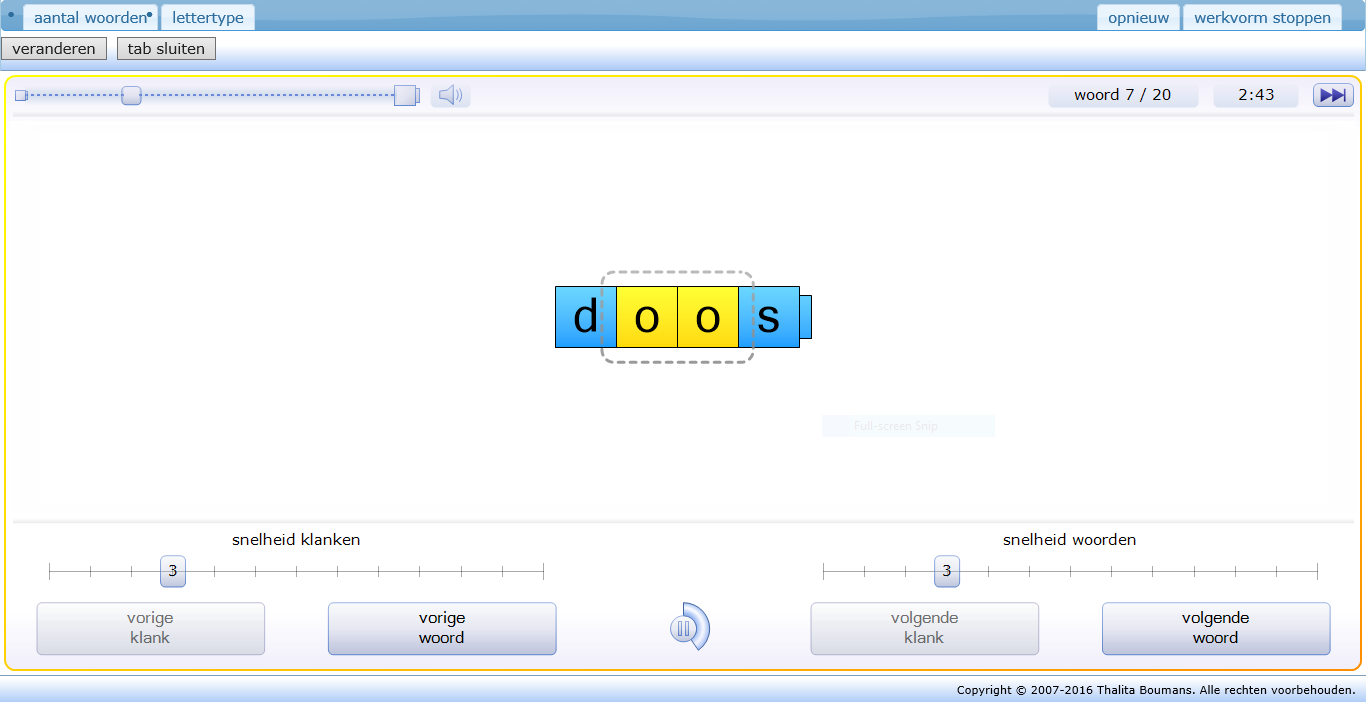Go to the previous word with 'vorige woord'

(442, 628)
